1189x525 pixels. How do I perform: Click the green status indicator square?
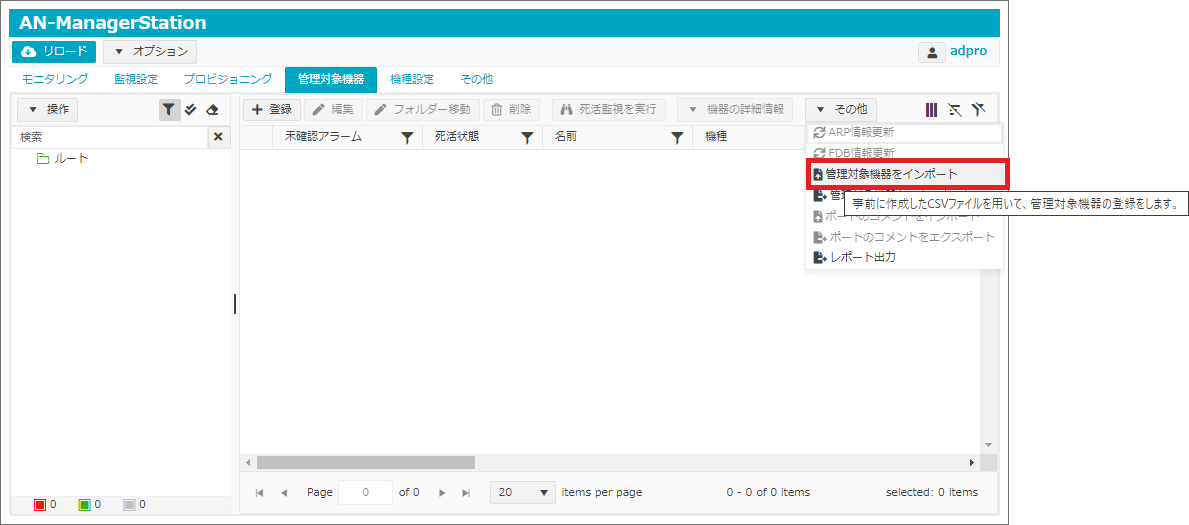84,505
